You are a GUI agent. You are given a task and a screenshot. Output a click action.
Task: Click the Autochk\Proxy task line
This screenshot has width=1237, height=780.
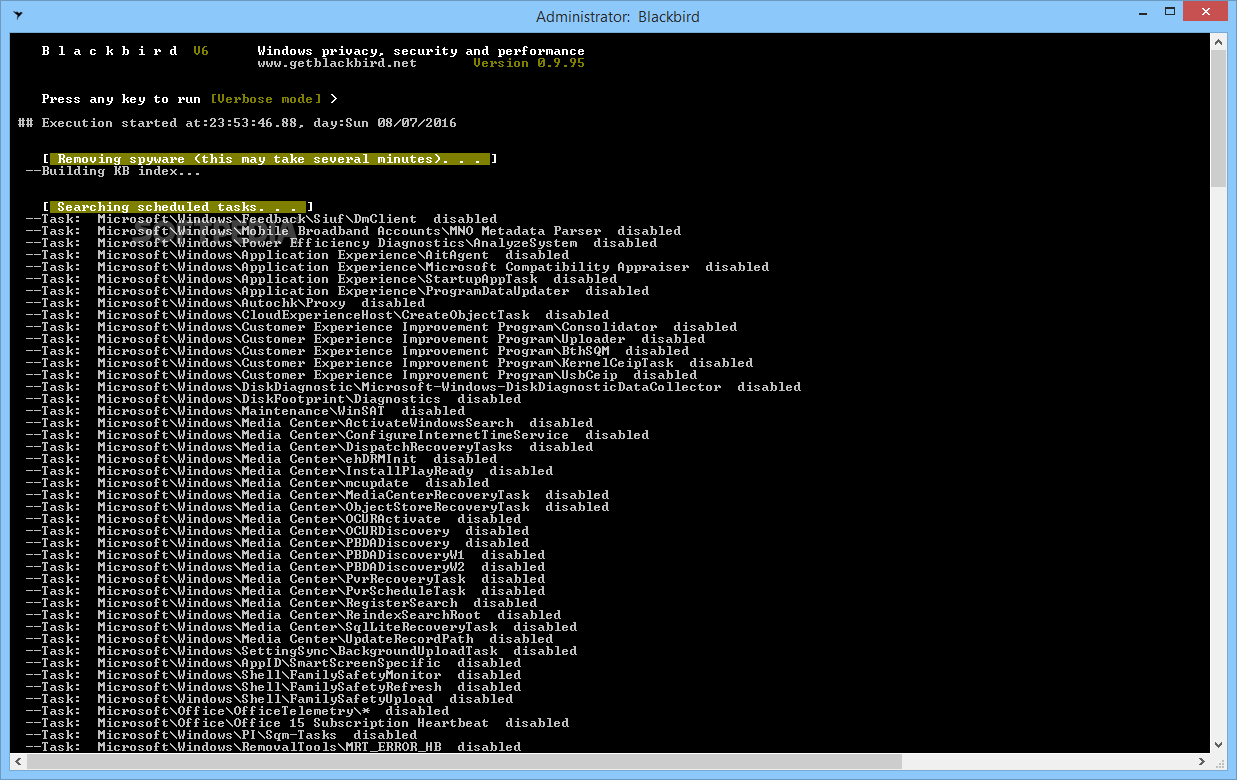(x=225, y=303)
